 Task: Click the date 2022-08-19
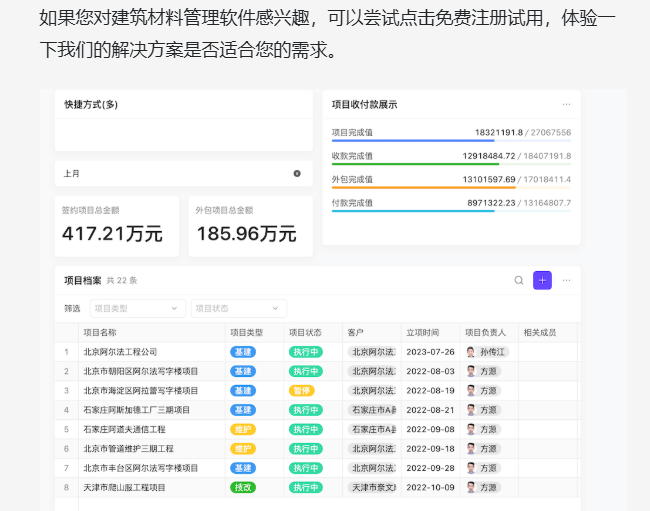tap(430, 391)
